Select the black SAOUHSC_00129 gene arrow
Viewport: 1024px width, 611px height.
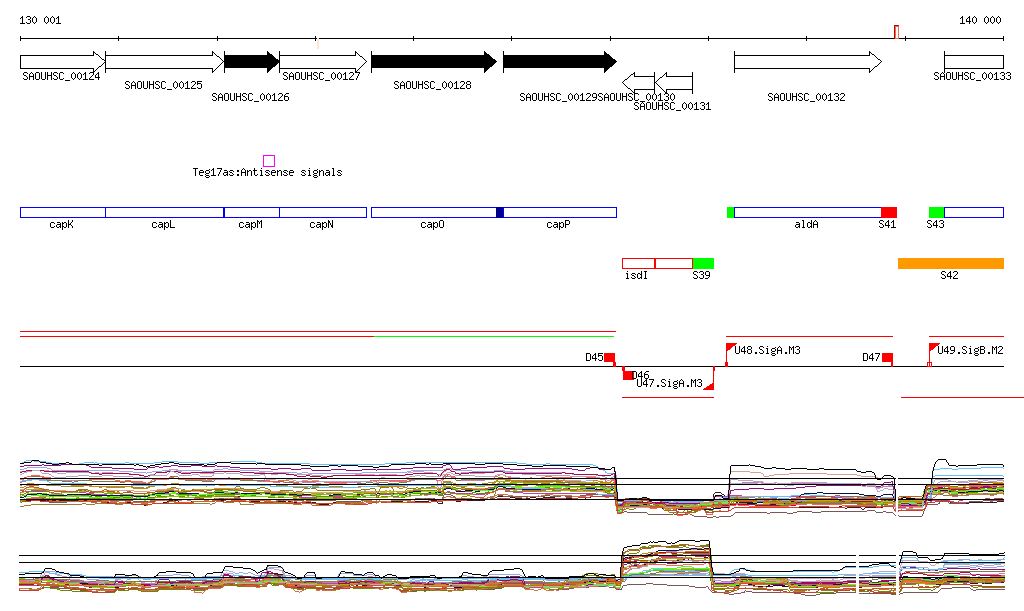pyautogui.click(x=560, y=62)
